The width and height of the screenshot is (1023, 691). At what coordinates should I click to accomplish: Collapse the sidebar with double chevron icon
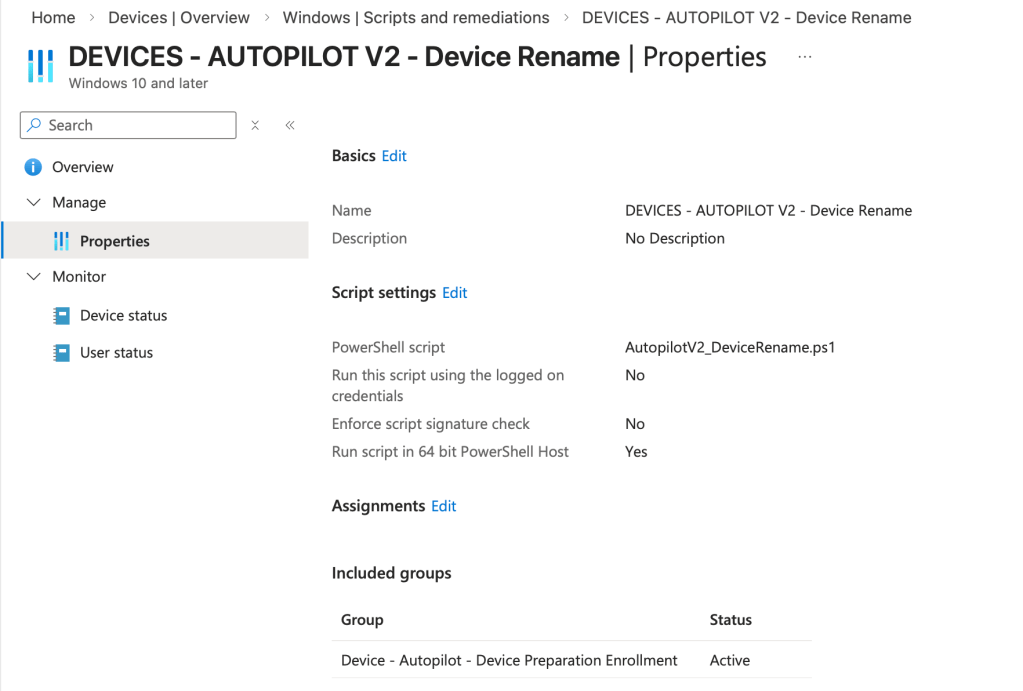coord(290,125)
